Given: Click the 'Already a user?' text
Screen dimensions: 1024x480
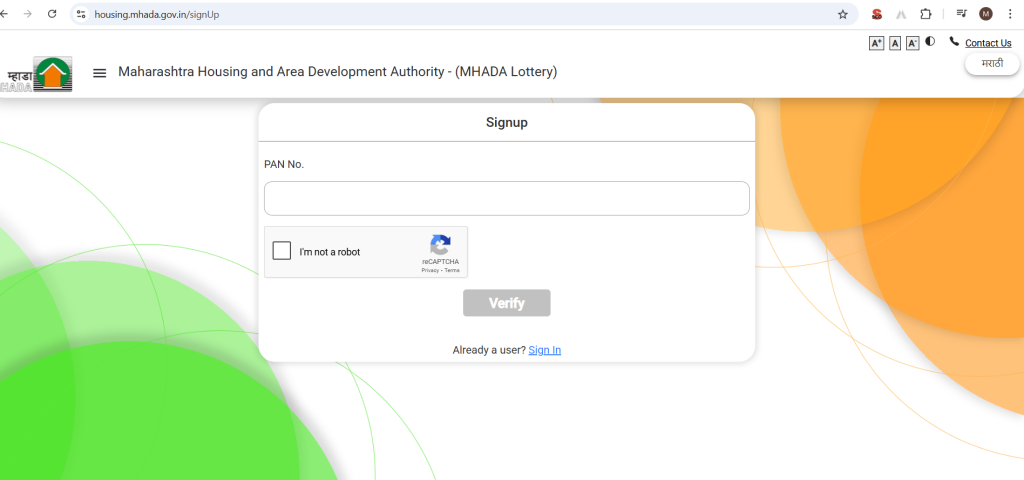Looking at the screenshot, I should coord(489,350).
